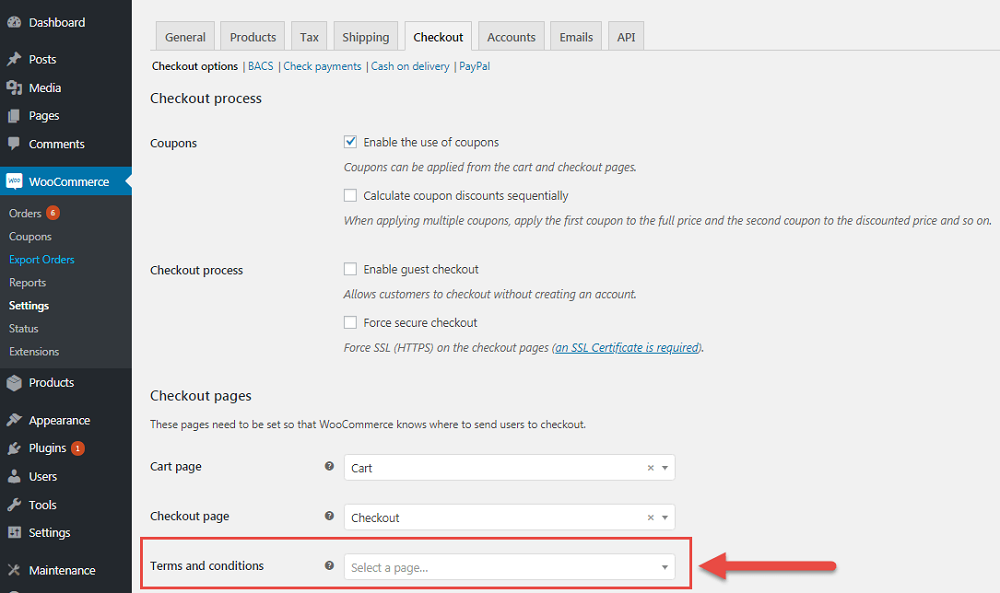Click the WooCommerce logo icon

pyautogui.click(x=14, y=182)
